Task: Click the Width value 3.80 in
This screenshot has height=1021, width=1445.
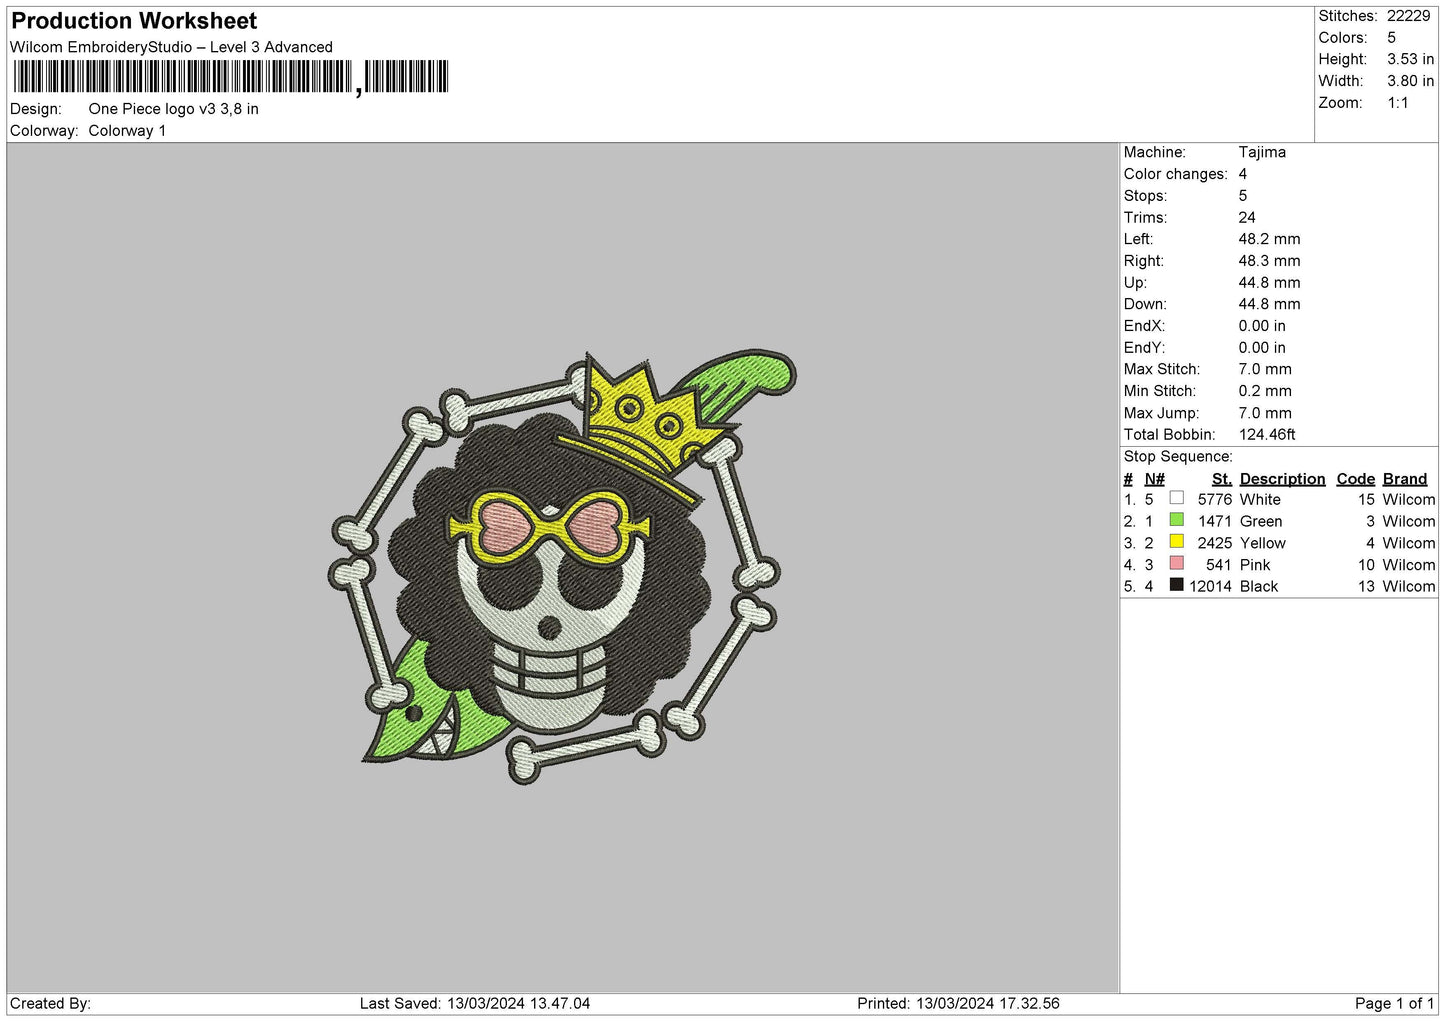Action: coord(1410,81)
